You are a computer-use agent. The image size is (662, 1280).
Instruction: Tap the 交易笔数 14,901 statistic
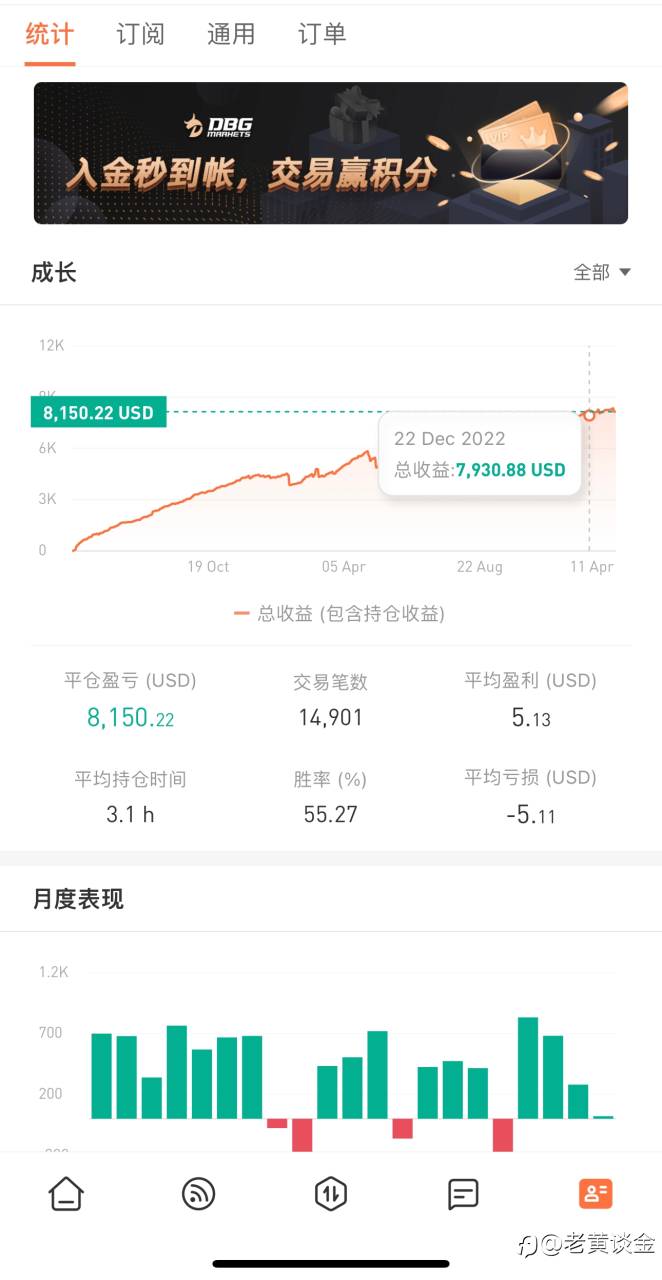330,700
